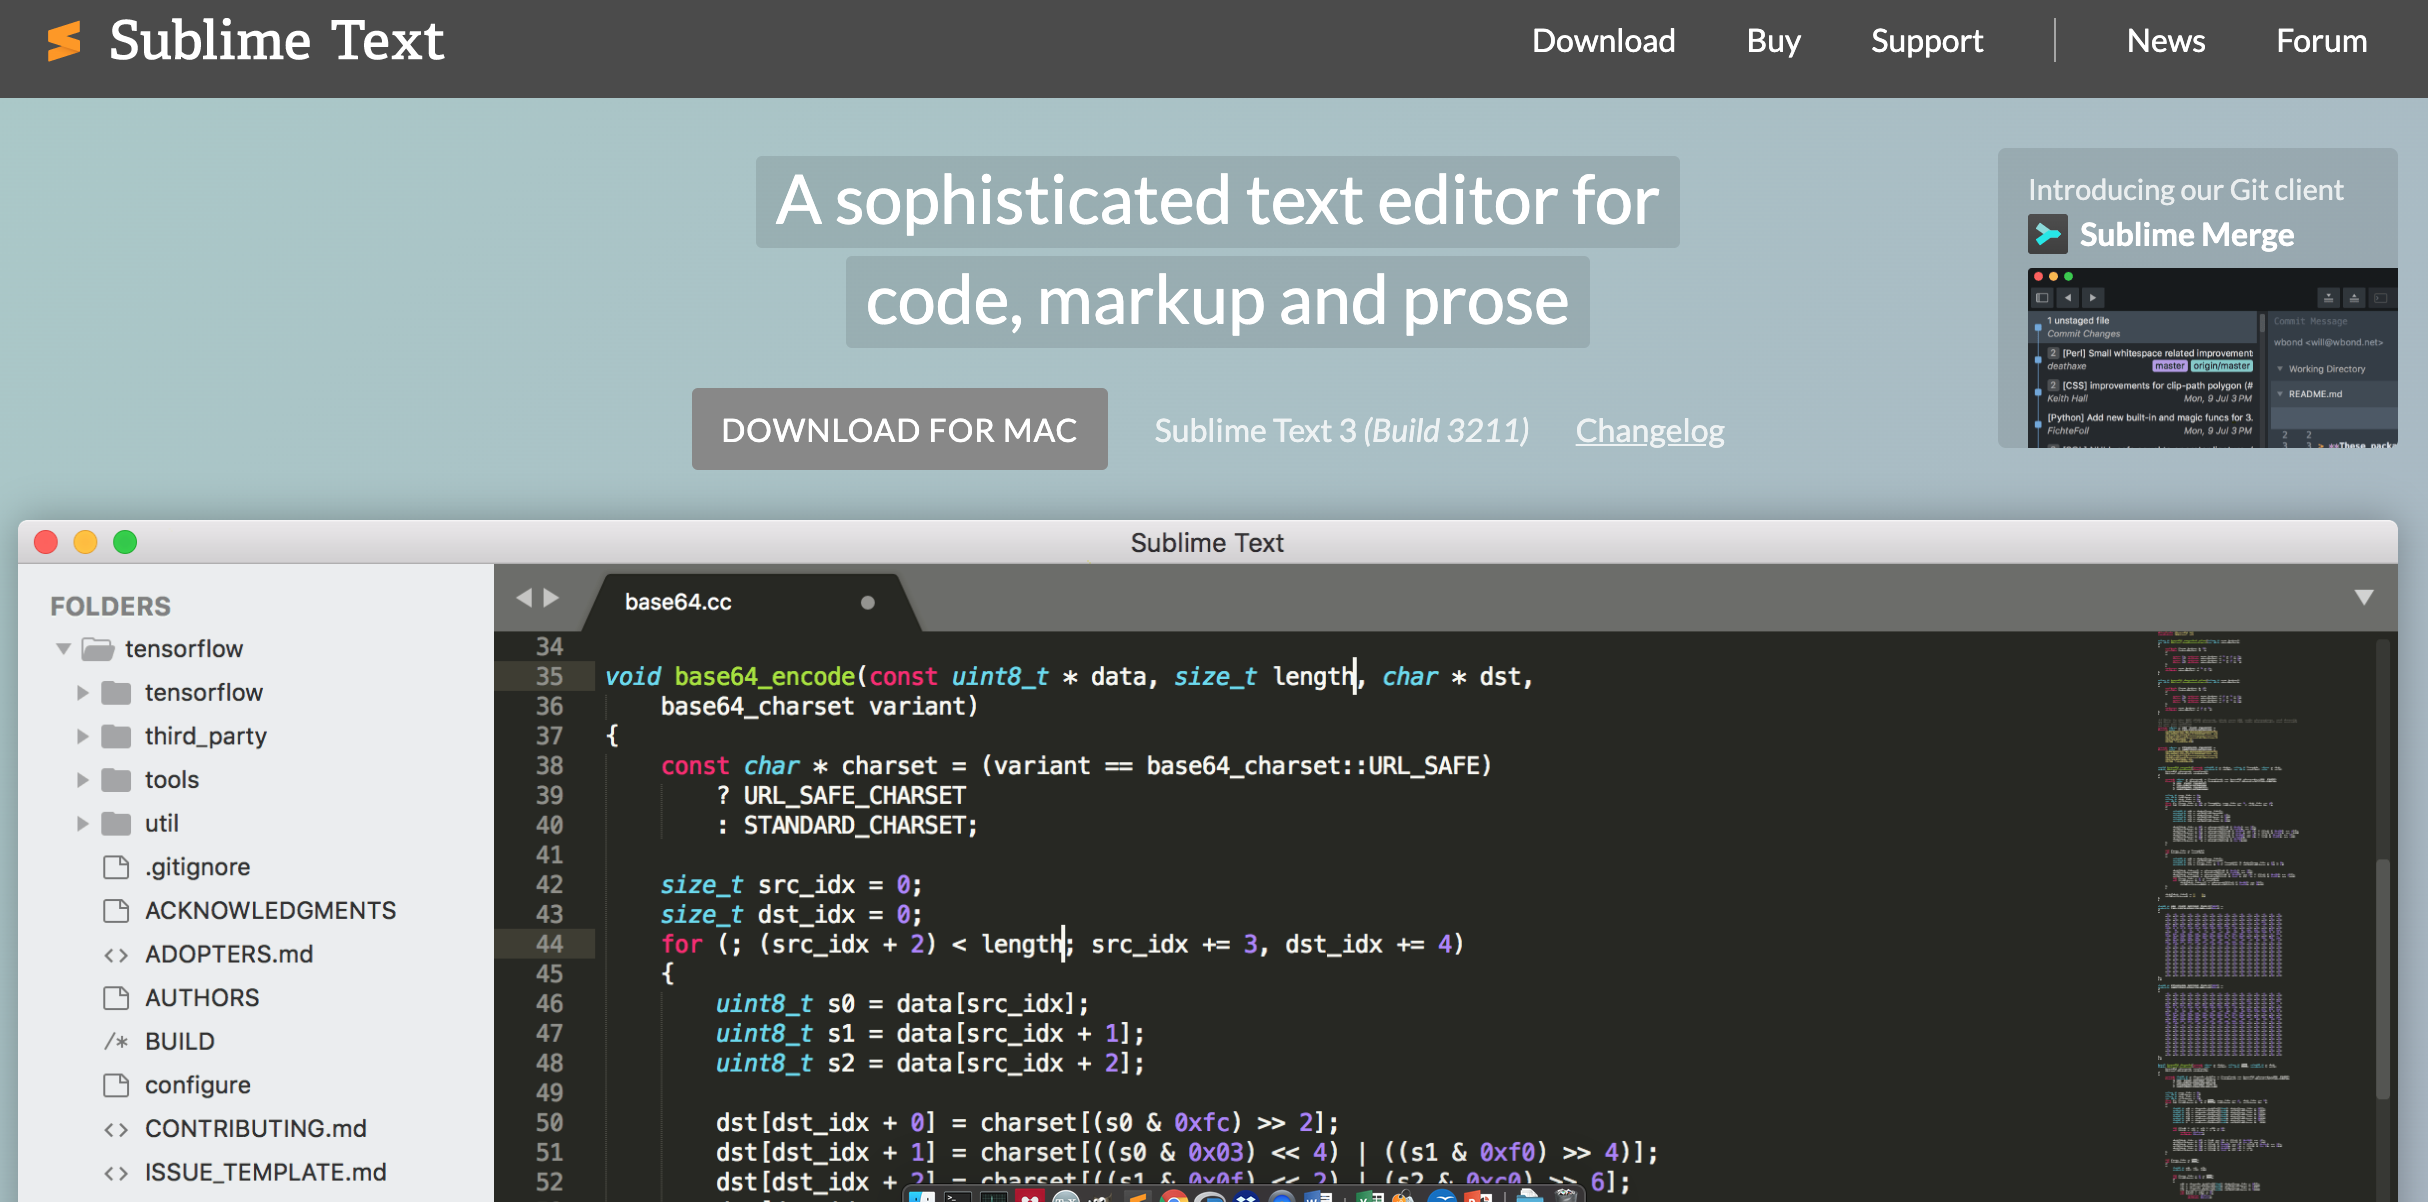This screenshot has width=2428, height=1202.
Task: Go to the Forum page
Action: tap(2321, 41)
